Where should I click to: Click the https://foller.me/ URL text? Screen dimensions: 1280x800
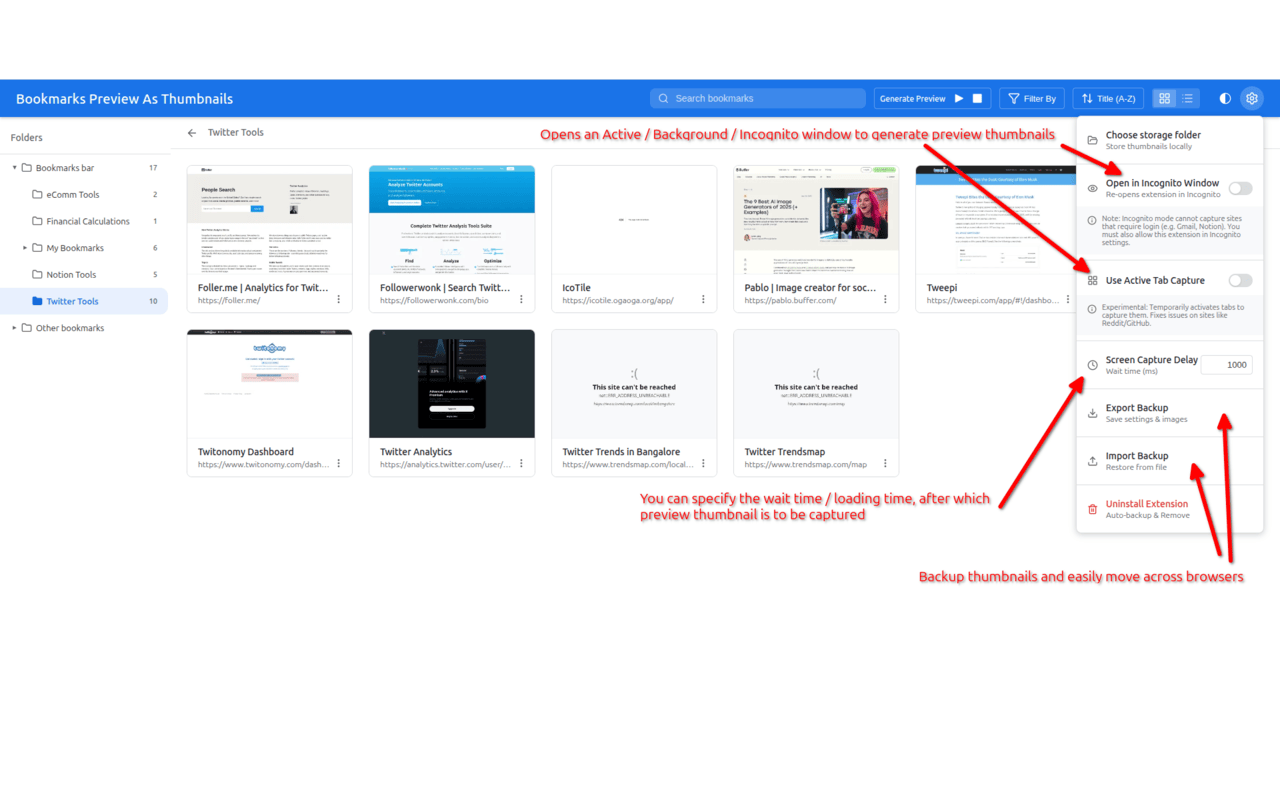click(x=229, y=300)
